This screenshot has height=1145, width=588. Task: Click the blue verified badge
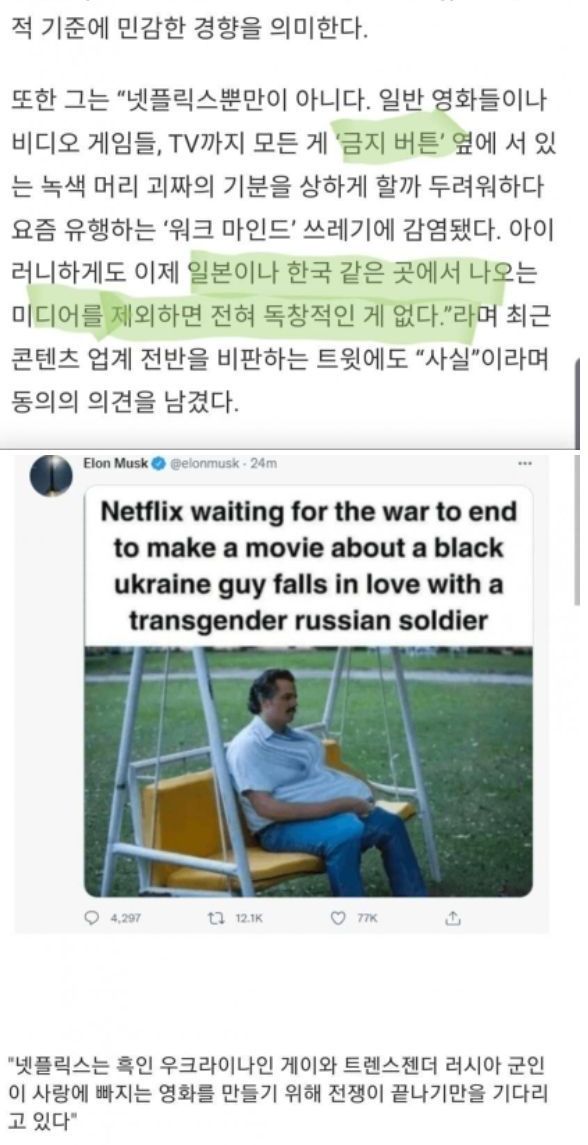(x=159, y=463)
